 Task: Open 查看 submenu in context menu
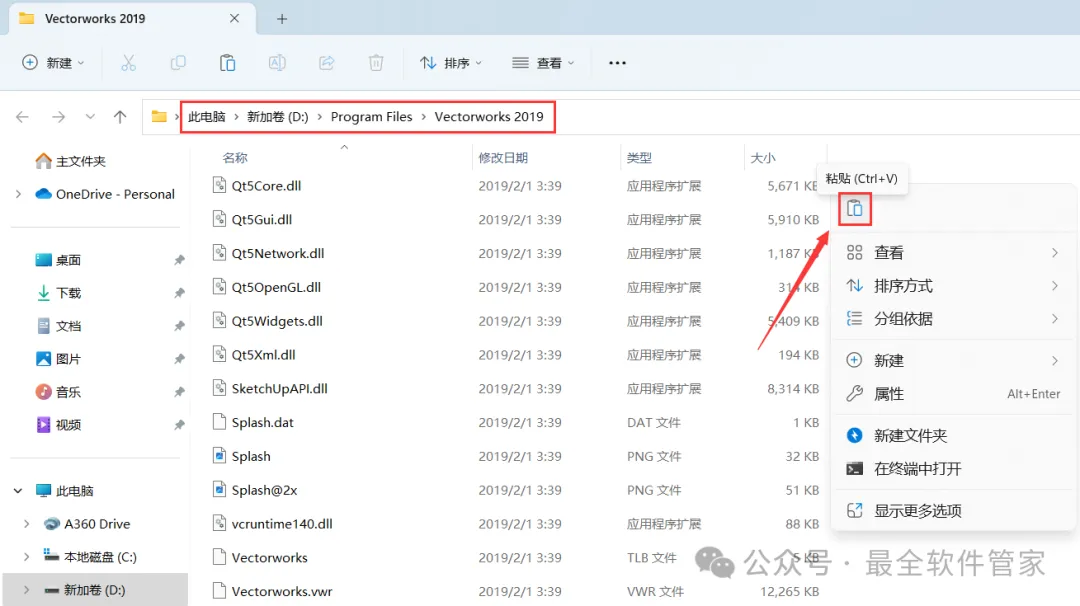coord(953,253)
